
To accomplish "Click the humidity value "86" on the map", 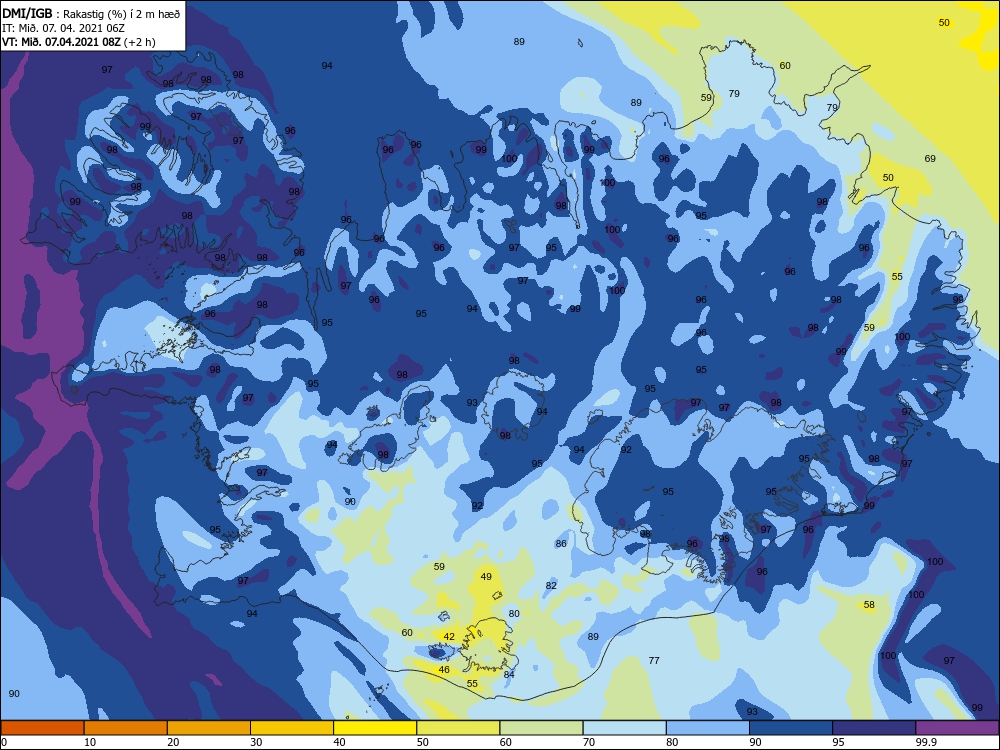I will (x=561, y=544).
